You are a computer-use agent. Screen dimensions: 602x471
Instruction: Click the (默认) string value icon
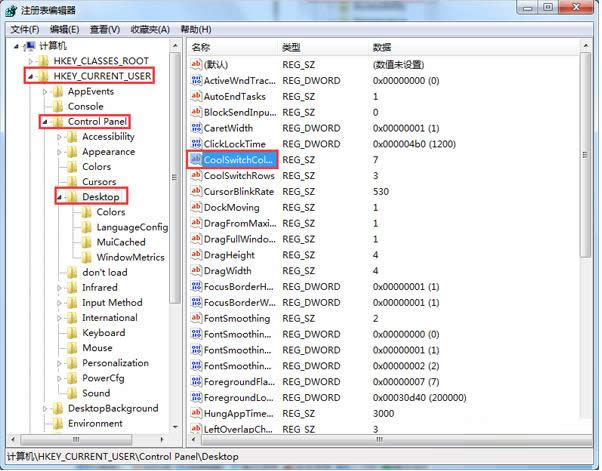tap(196, 64)
